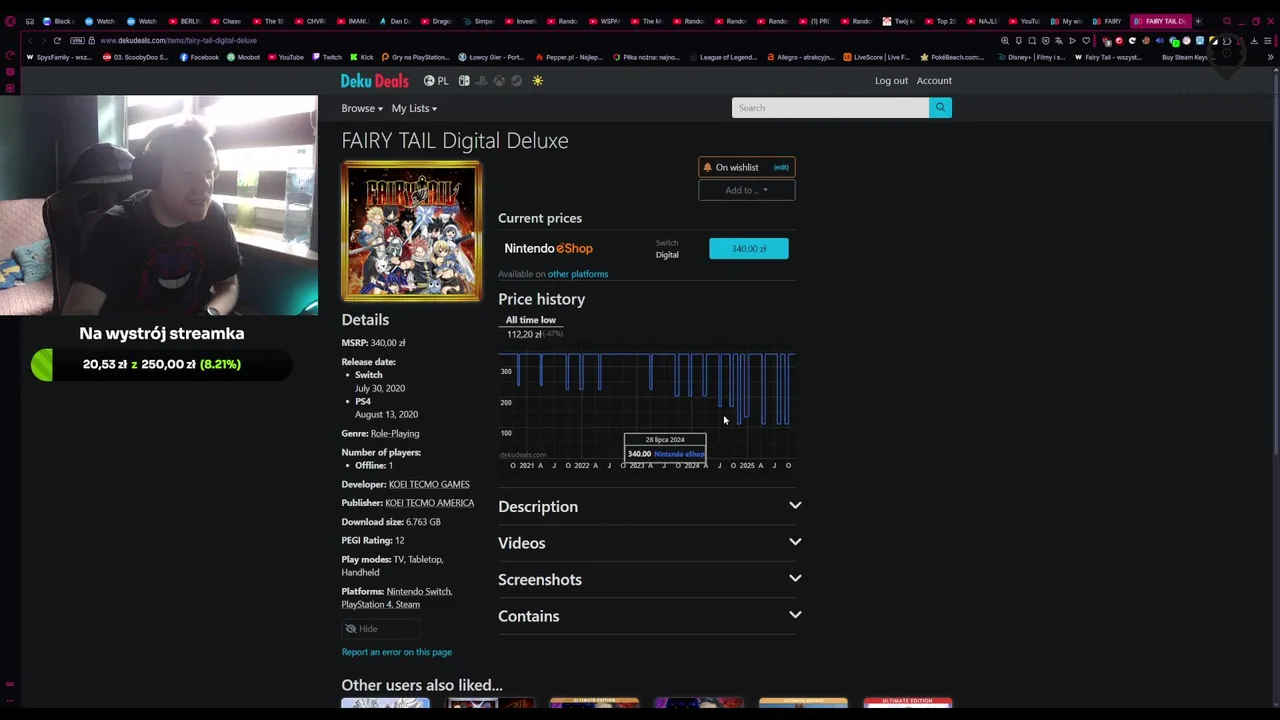
Task: Show more bookmarks with the overflow chevron
Action: [x=1270, y=57]
